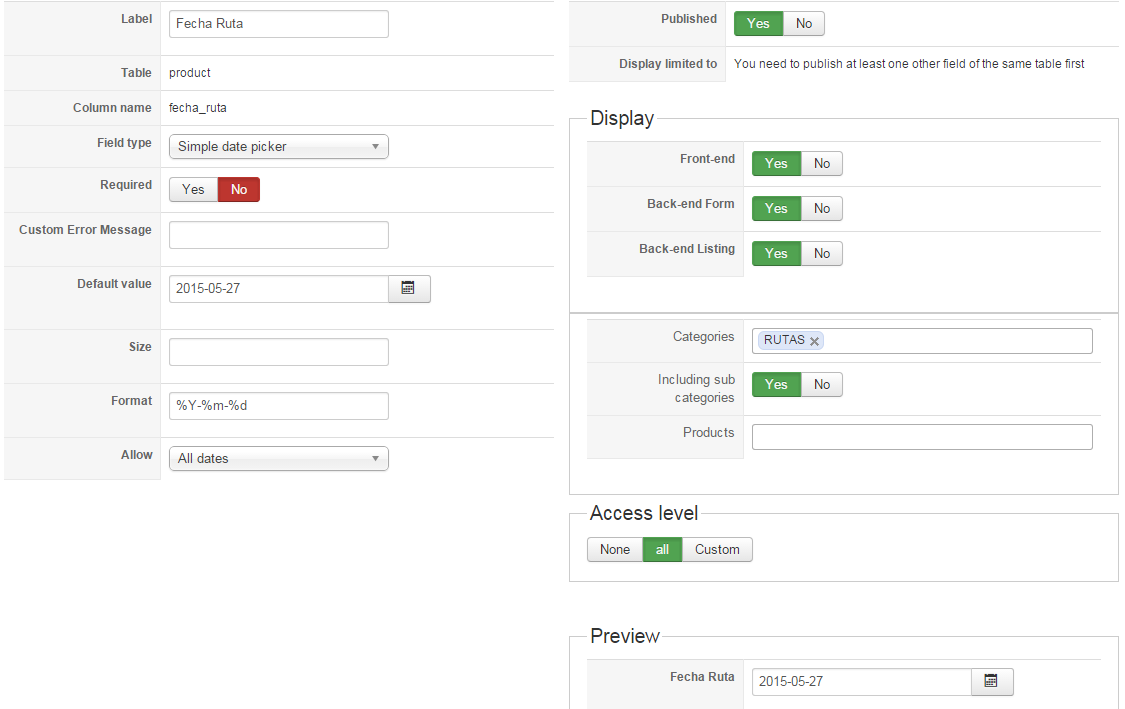Set Required to Yes
This screenshot has height=709, width=1125.
point(193,189)
